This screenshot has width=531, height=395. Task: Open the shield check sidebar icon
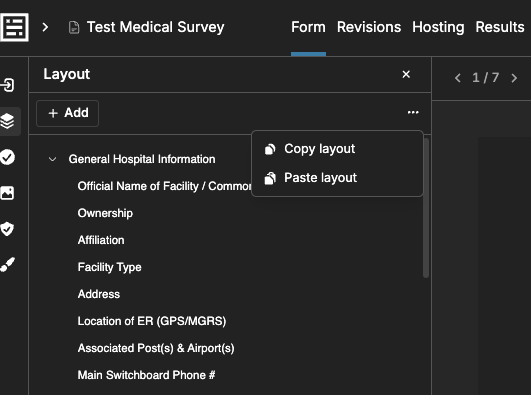[7, 229]
